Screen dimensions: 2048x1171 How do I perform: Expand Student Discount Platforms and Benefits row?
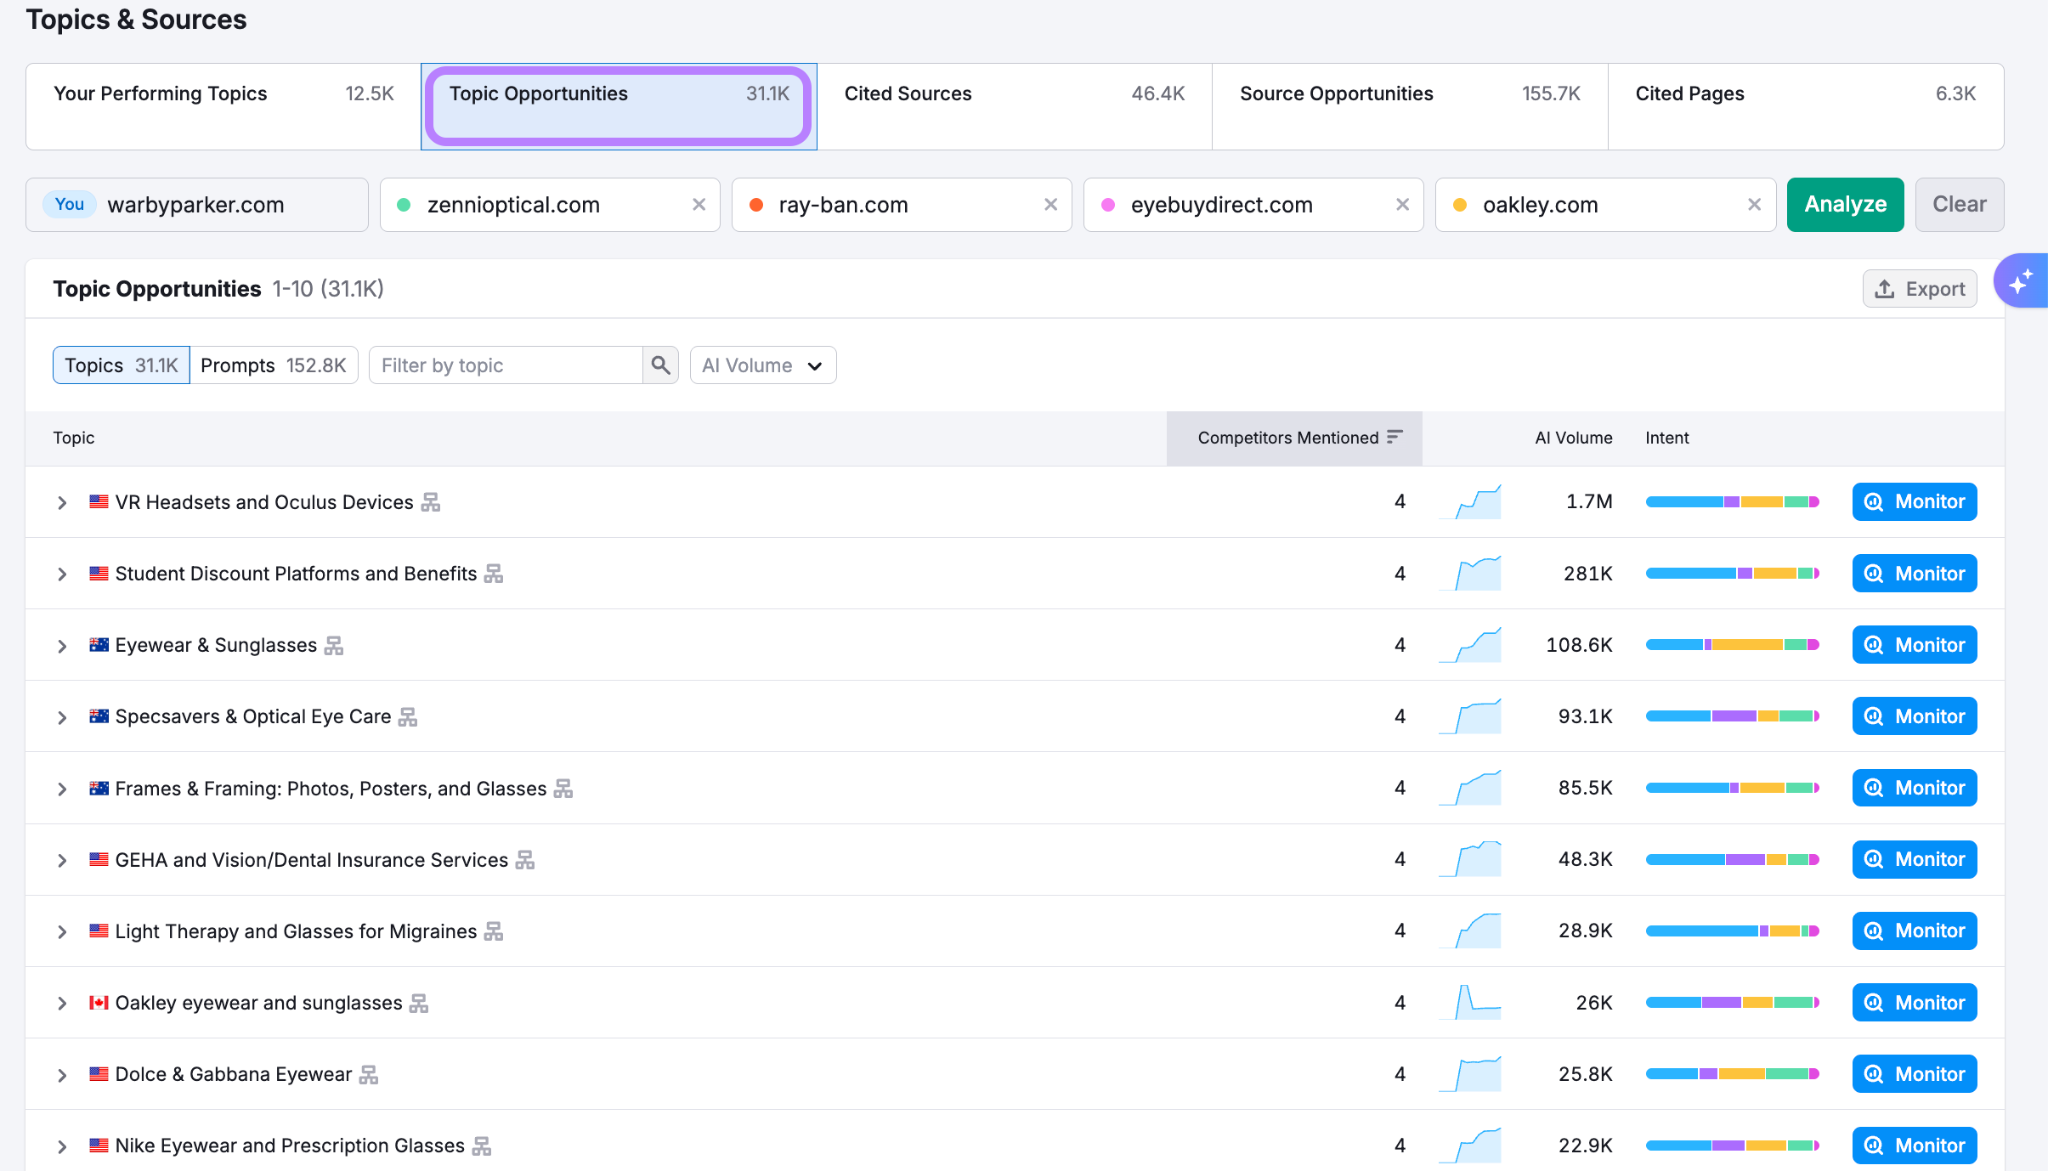[62, 574]
